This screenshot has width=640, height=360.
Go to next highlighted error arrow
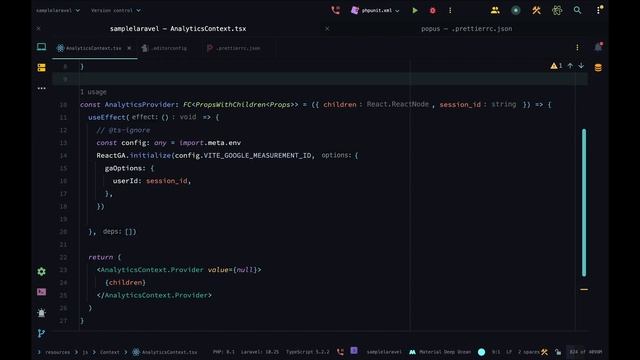point(581,66)
